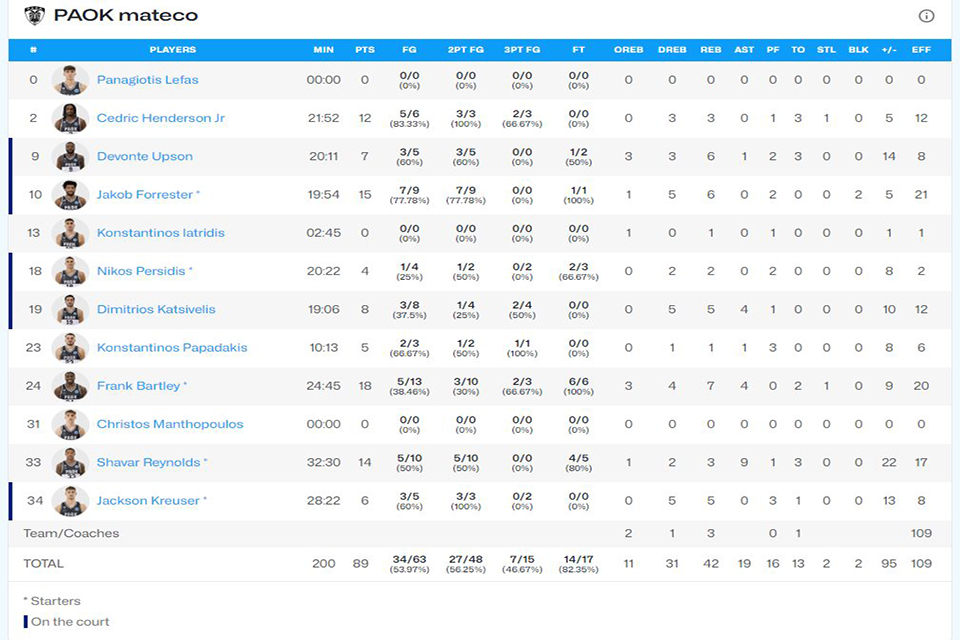Click the FG column header

coord(409,50)
